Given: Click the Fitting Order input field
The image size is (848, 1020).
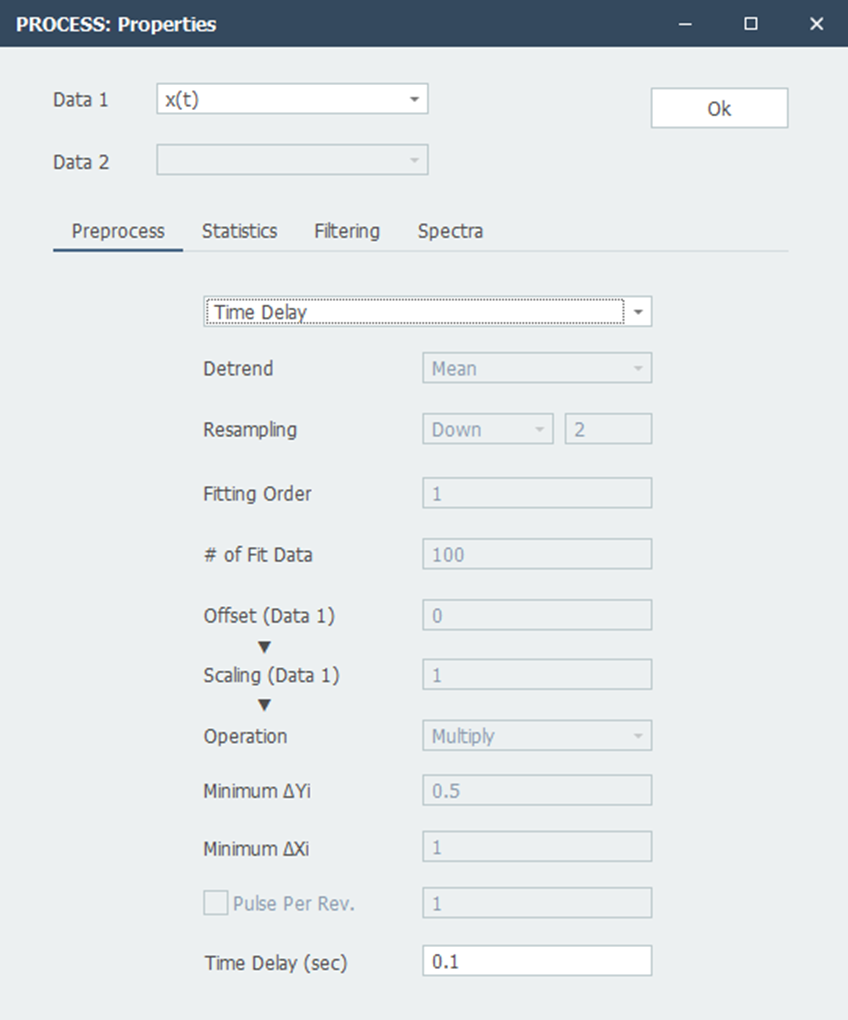Looking at the screenshot, I should coord(537,493).
